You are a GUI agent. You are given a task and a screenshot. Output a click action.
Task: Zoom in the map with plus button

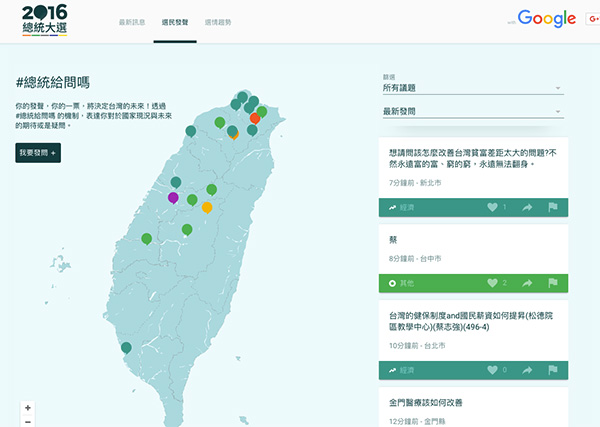[27, 408]
